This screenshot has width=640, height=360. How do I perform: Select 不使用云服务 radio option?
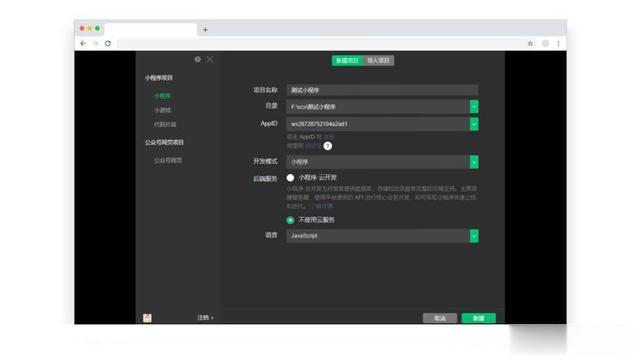click(x=290, y=220)
